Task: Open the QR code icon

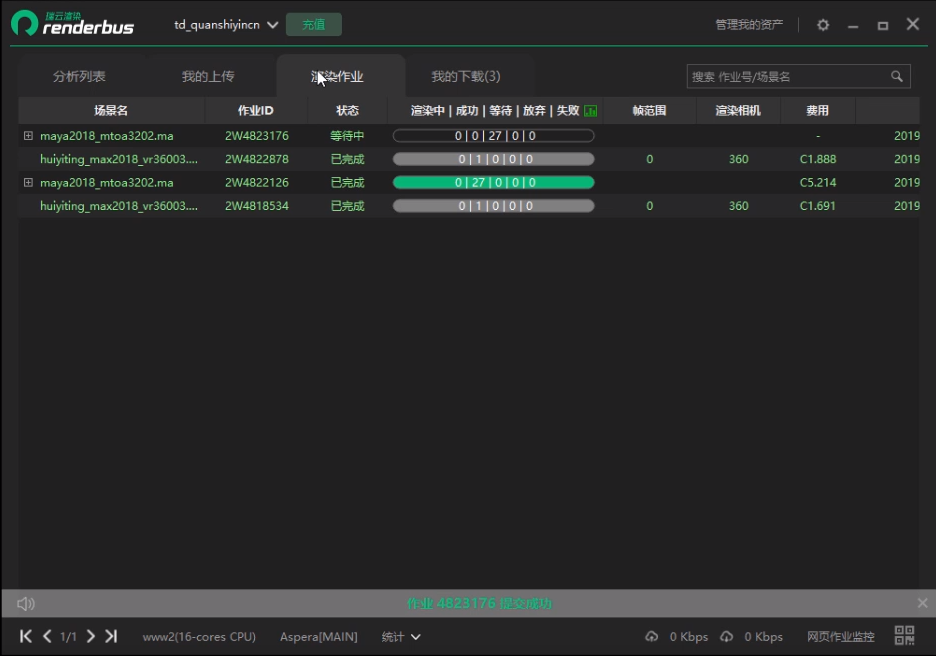Action: tap(904, 636)
